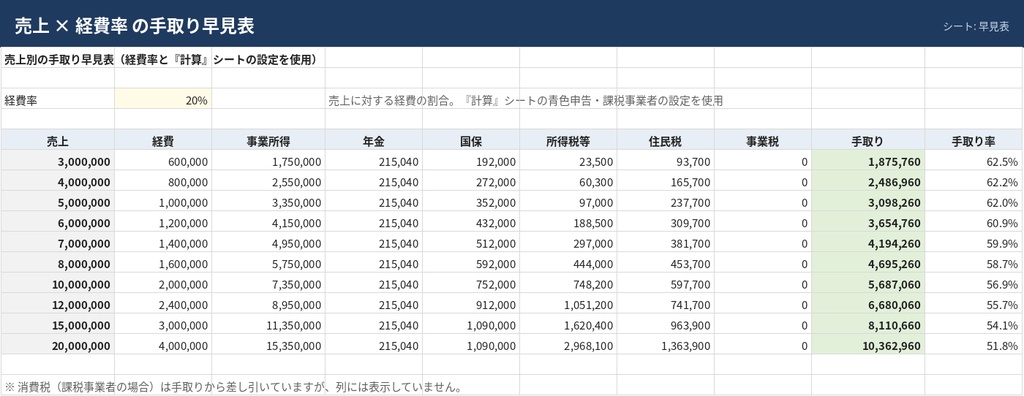Click the 手取り率 cell 51.8%

coord(974,345)
